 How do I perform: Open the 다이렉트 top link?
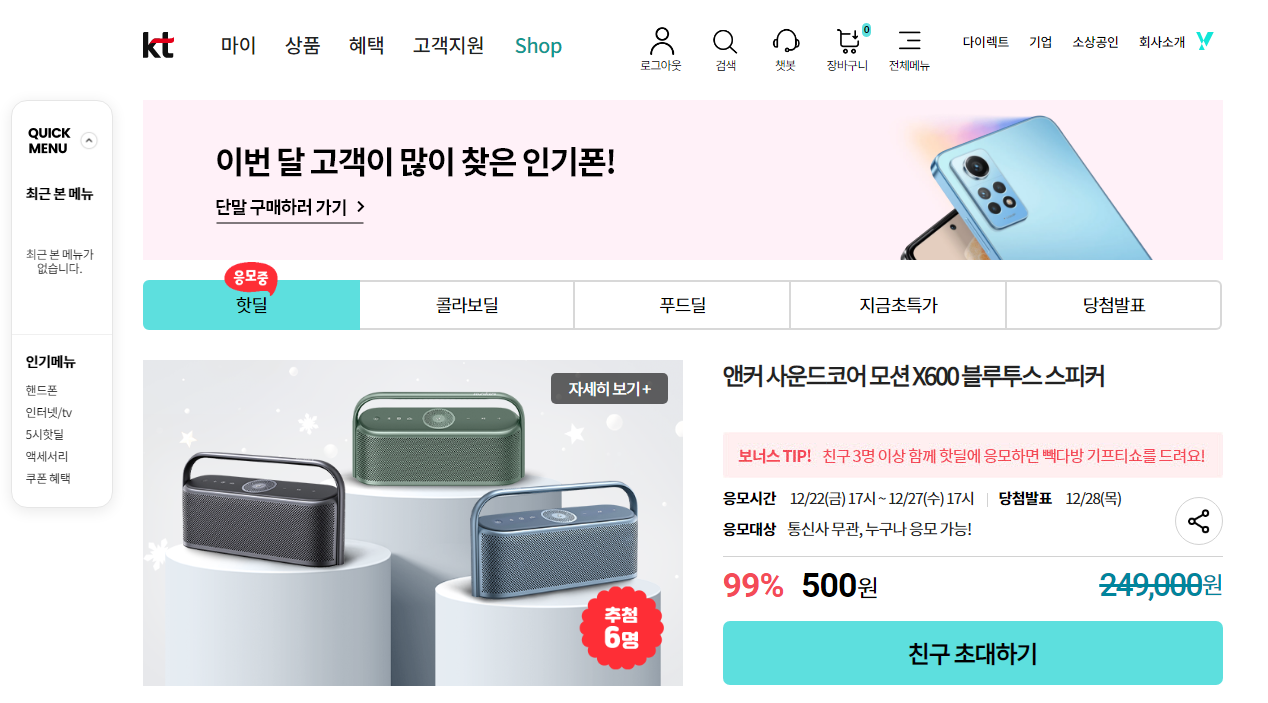pos(986,42)
